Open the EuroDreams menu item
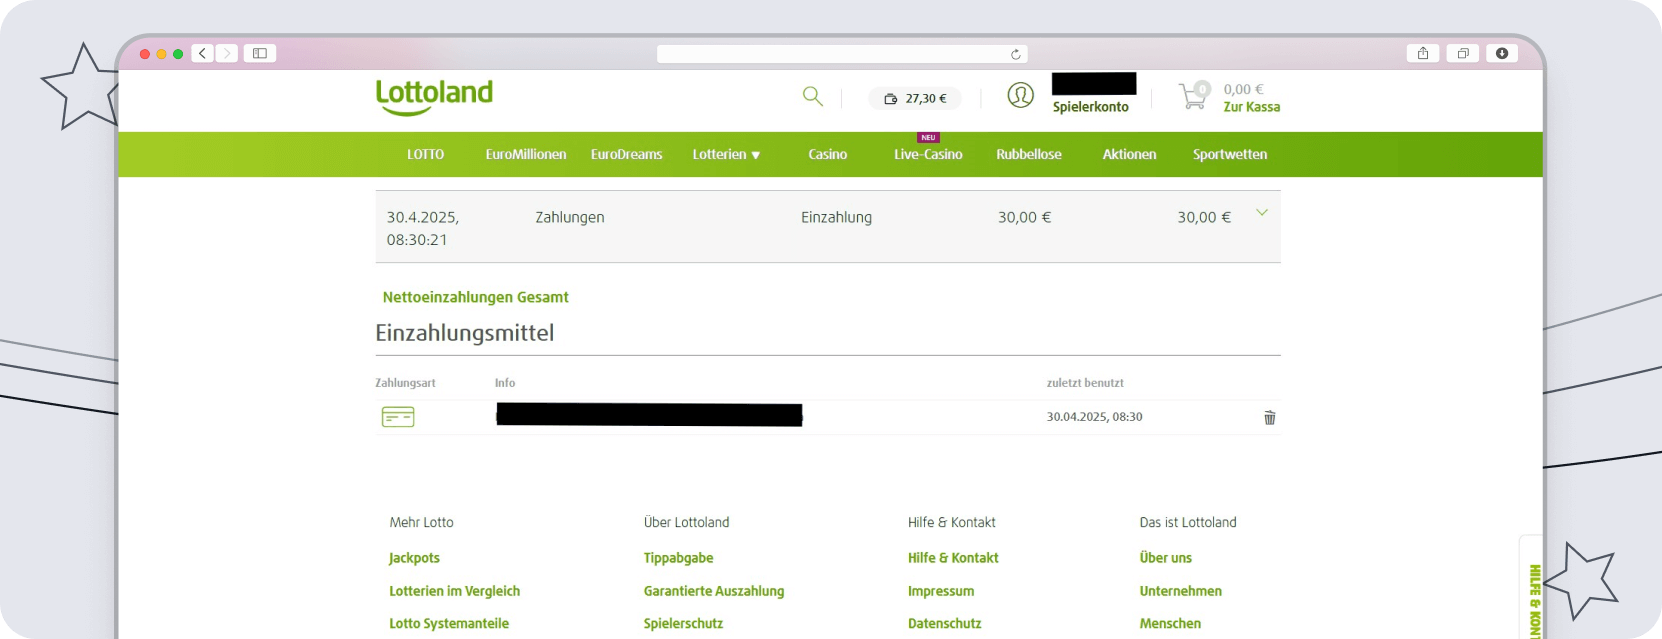Viewport: 1662px width, 639px height. point(626,154)
